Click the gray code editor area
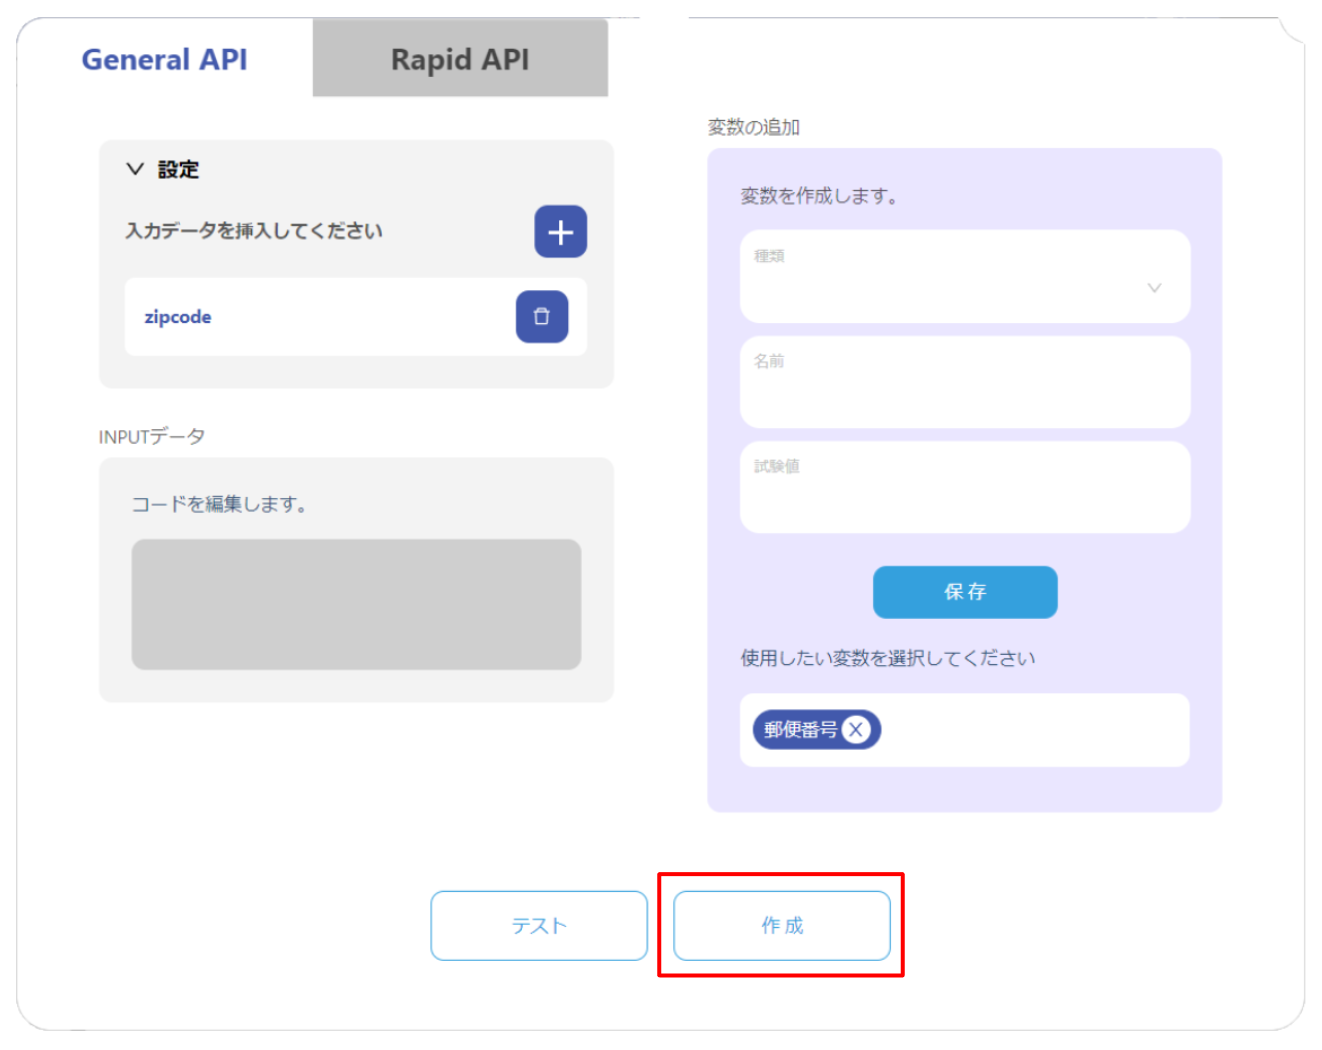 coord(356,604)
